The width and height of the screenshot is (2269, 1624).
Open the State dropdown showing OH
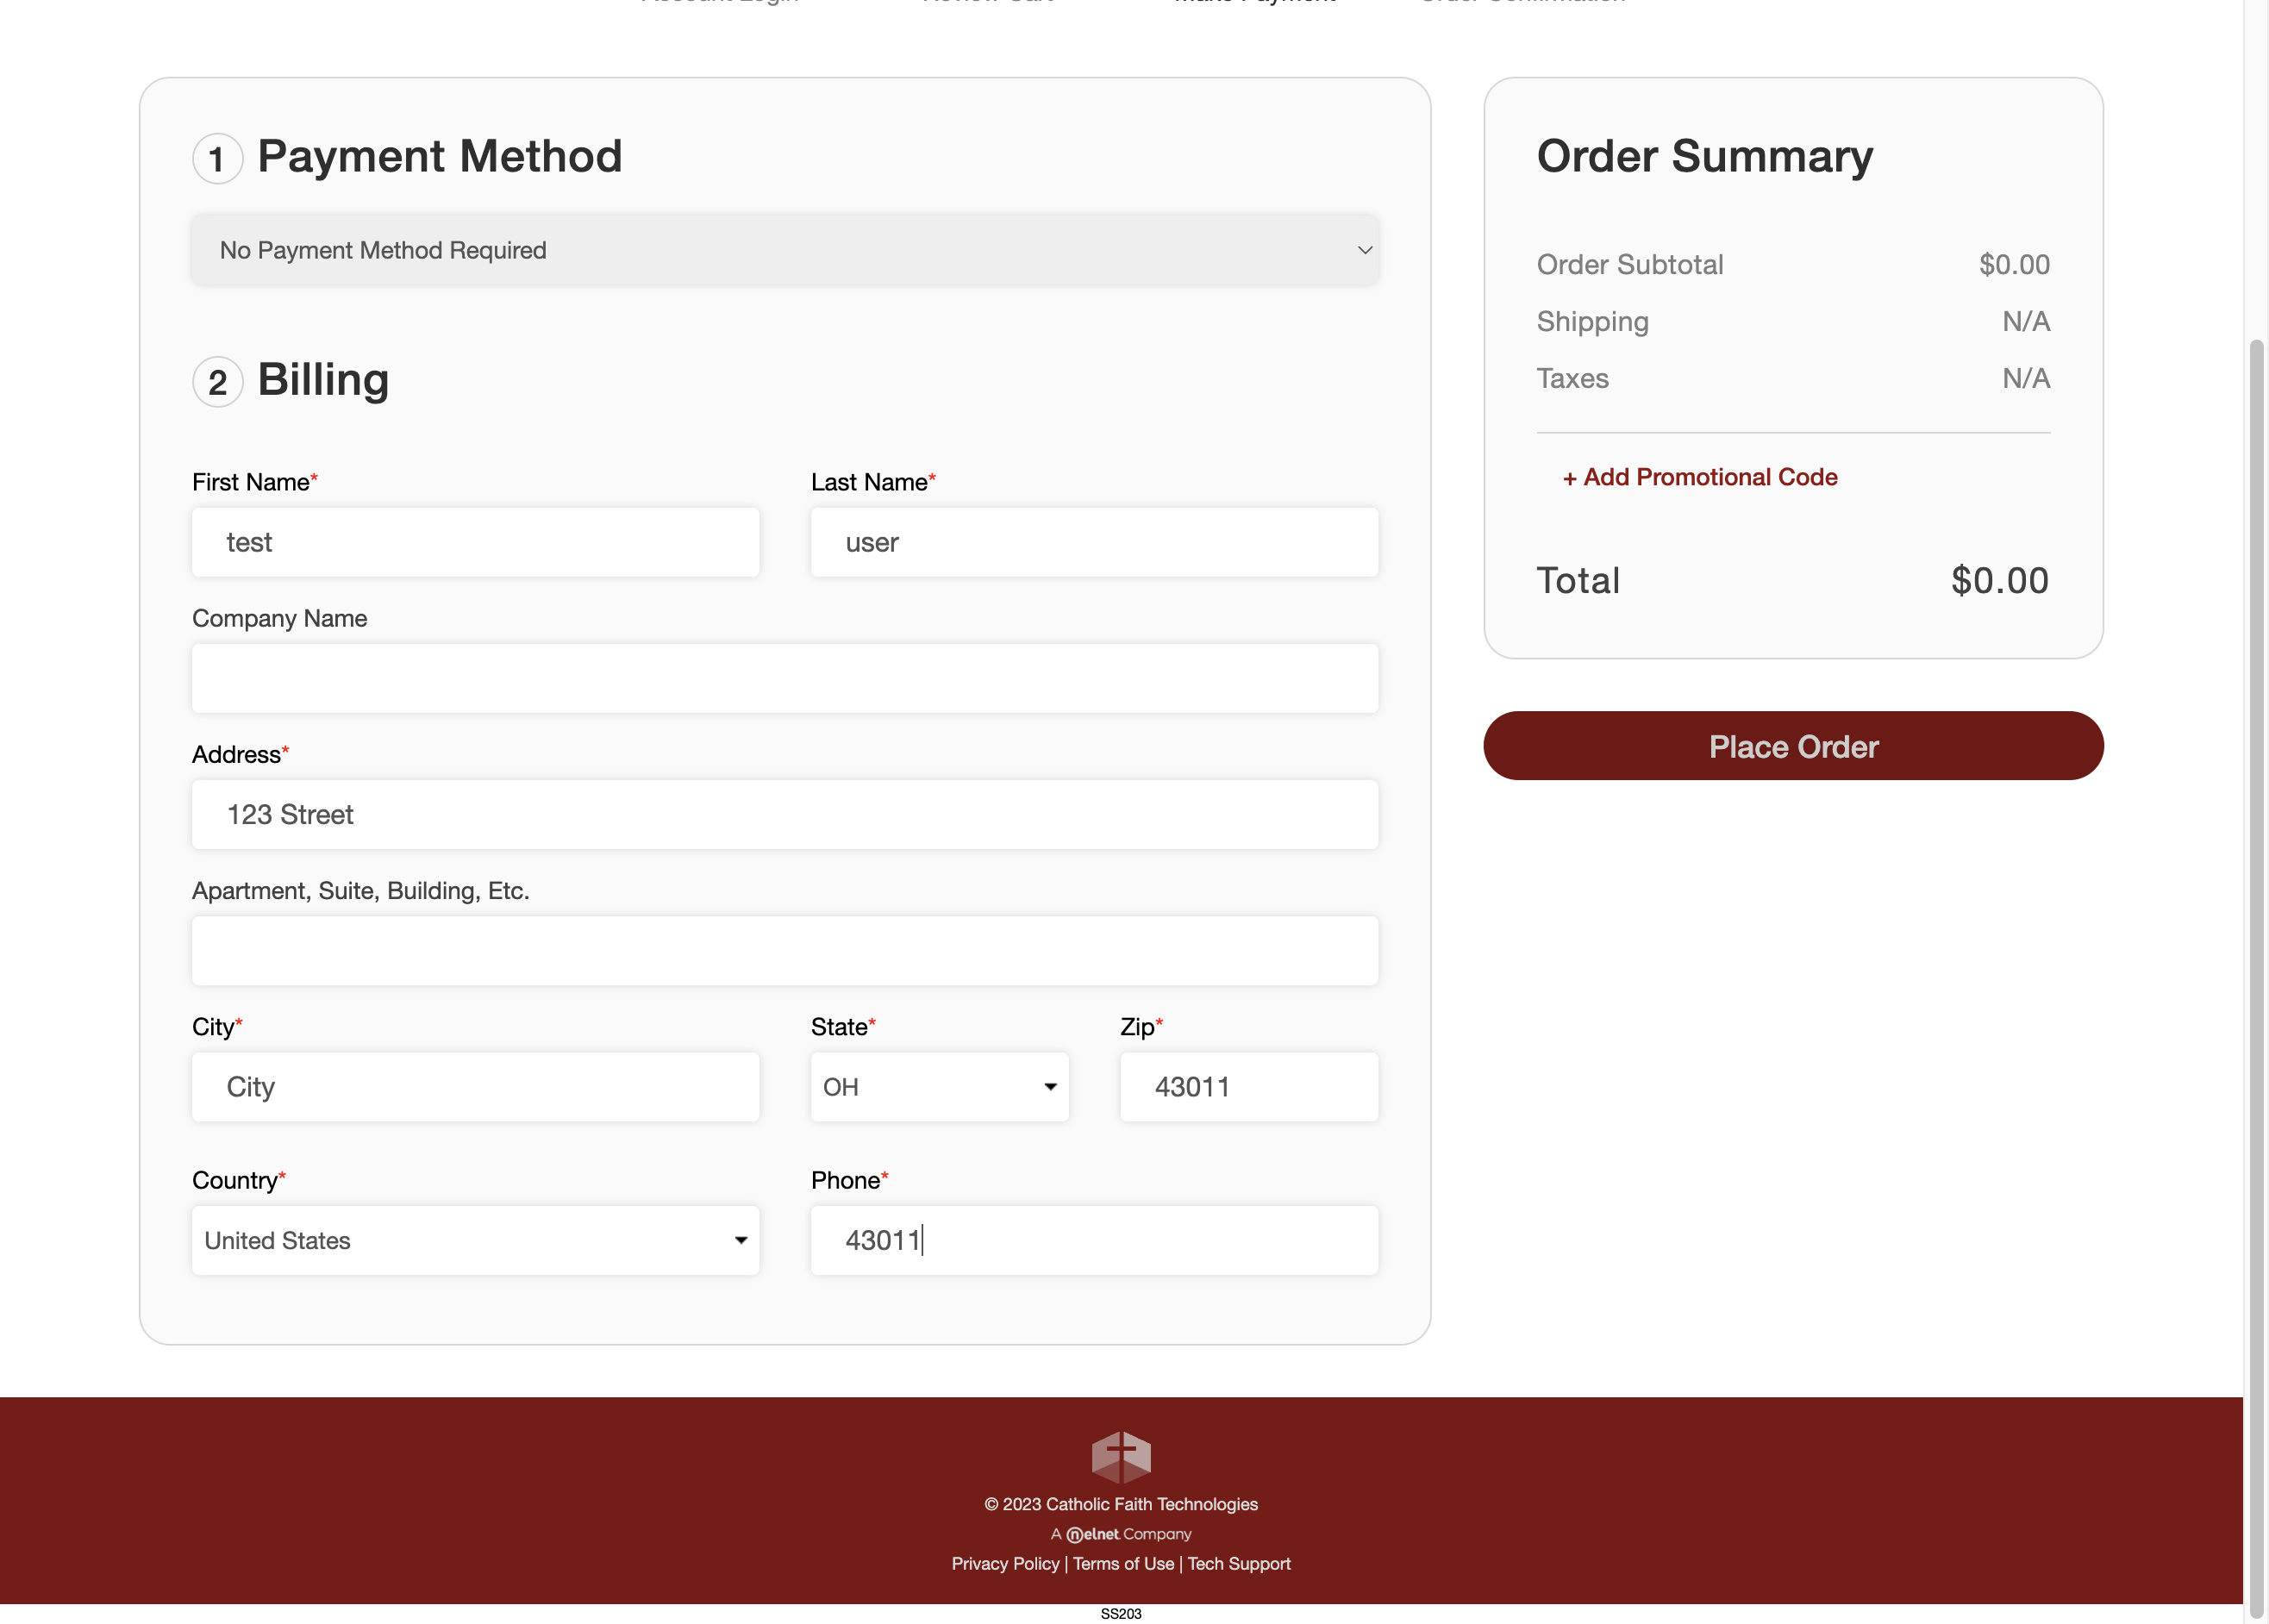click(x=940, y=1087)
